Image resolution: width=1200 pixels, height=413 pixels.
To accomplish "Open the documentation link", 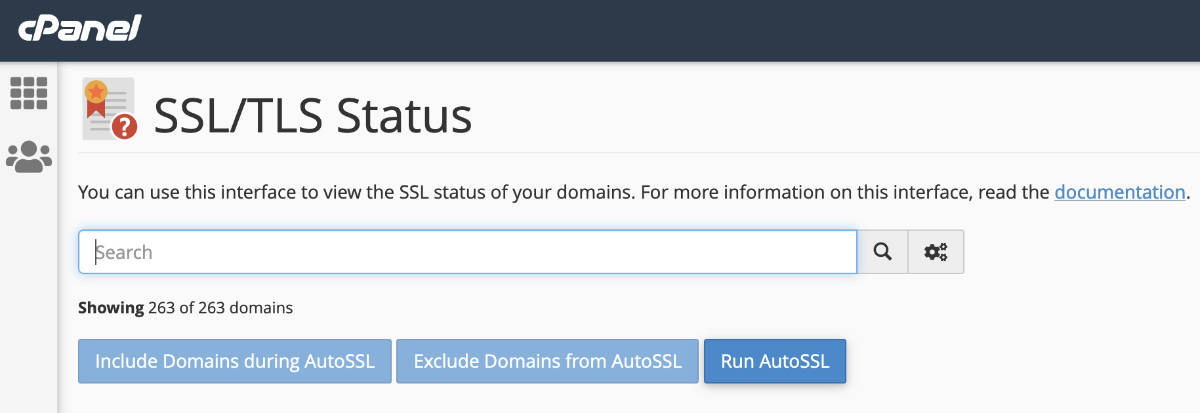I will point(1119,192).
